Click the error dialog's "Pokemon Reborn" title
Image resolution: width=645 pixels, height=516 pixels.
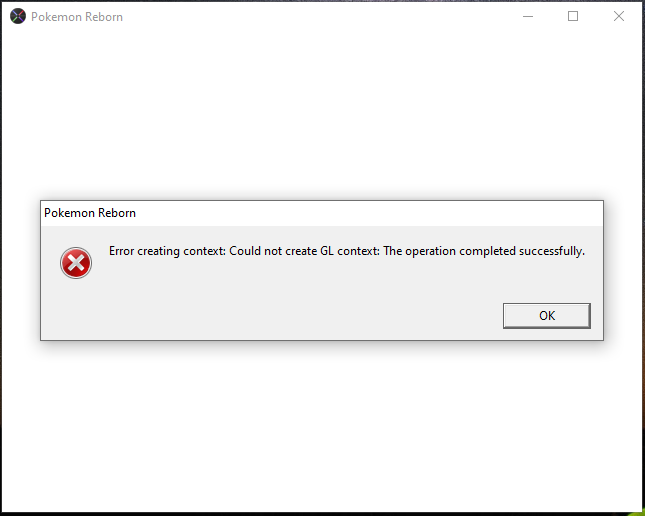[90, 213]
